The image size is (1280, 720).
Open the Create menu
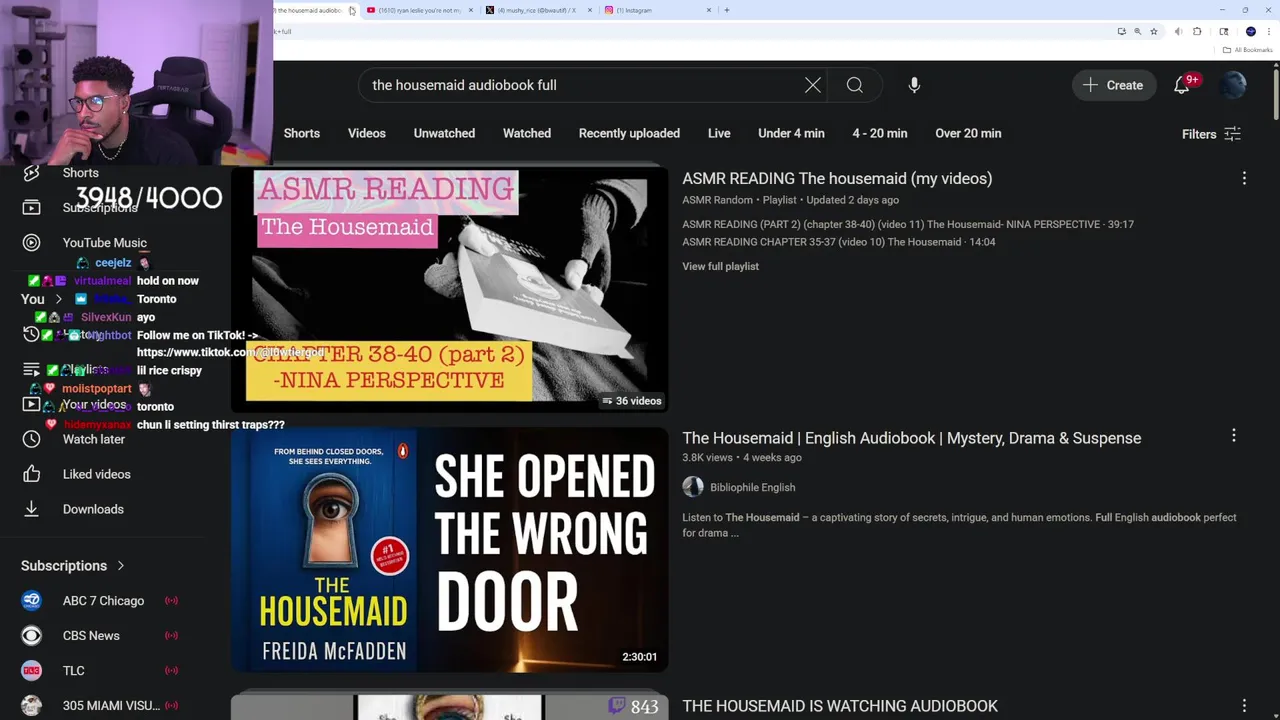[x=1113, y=85]
